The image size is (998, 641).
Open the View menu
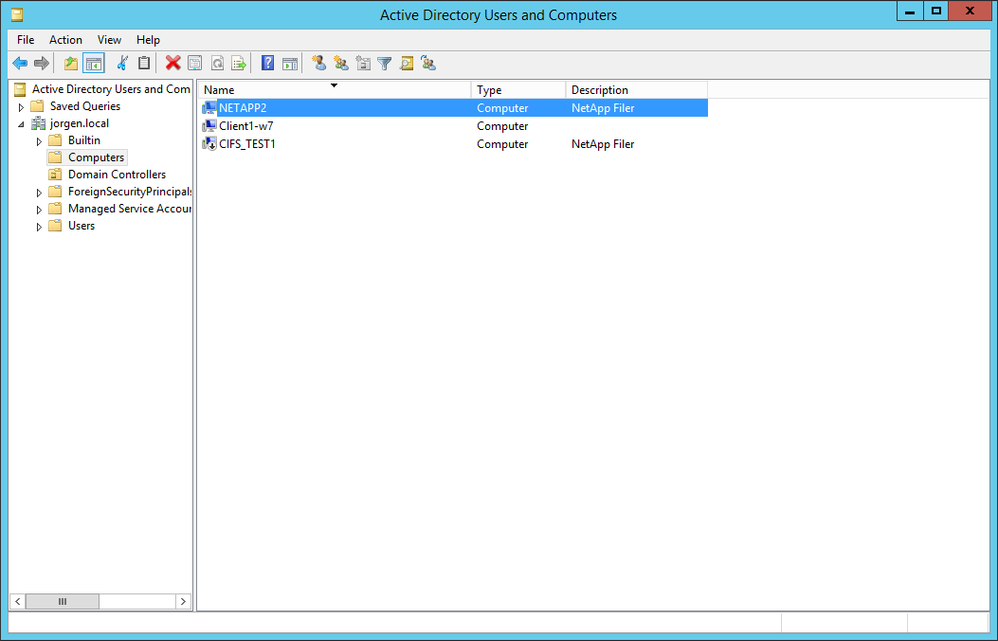[109, 40]
